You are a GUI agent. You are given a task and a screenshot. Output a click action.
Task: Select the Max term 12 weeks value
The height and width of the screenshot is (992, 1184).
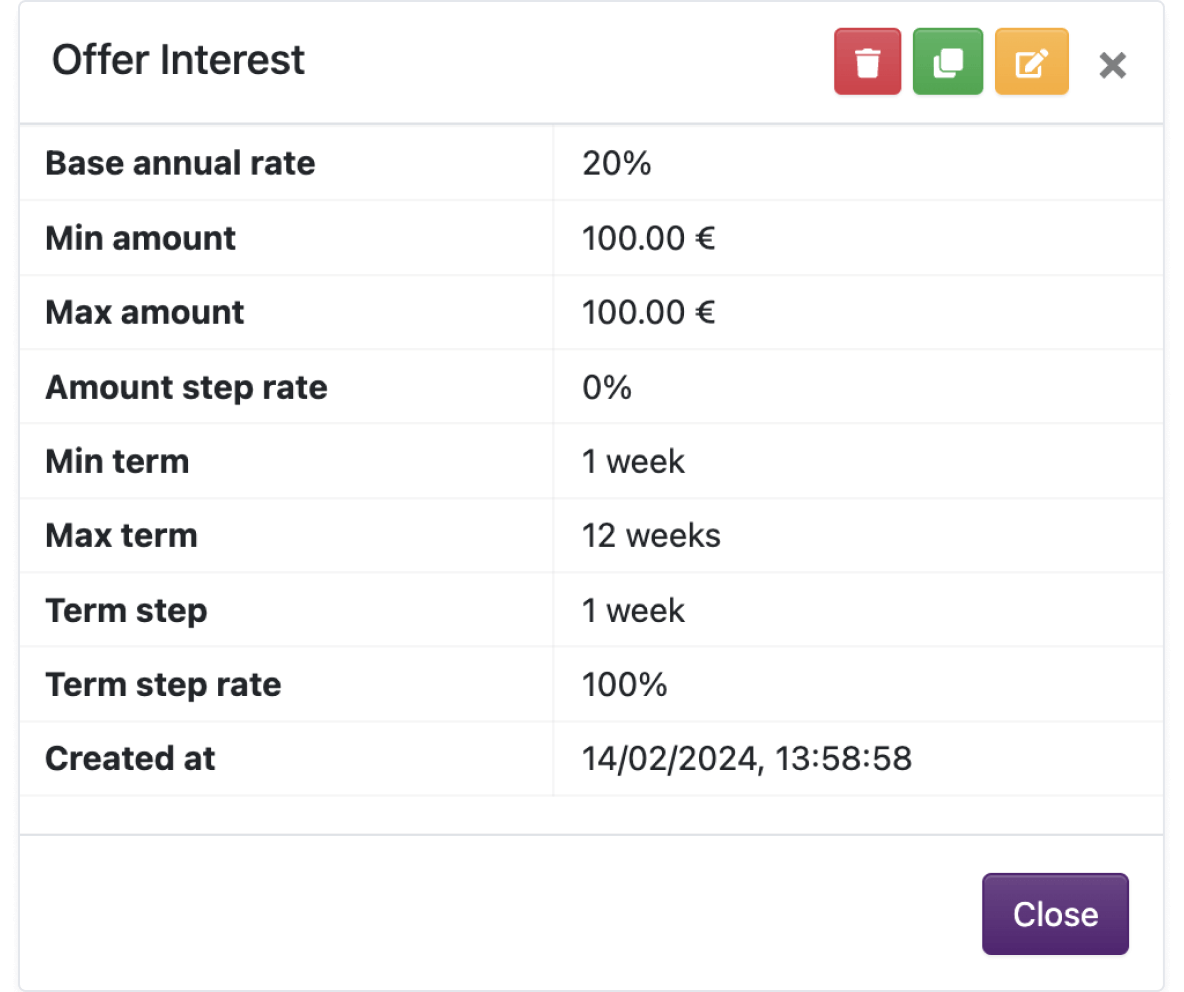651,535
